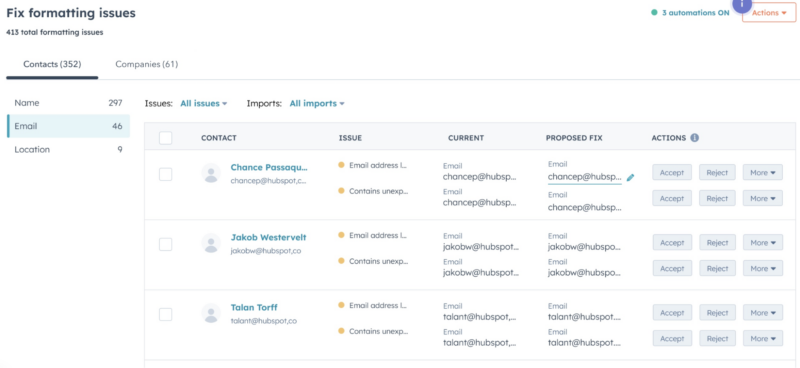This screenshot has width=800, height=368.
Task: Click Jakob Westervelt's avatar icon
Action: 211,243
